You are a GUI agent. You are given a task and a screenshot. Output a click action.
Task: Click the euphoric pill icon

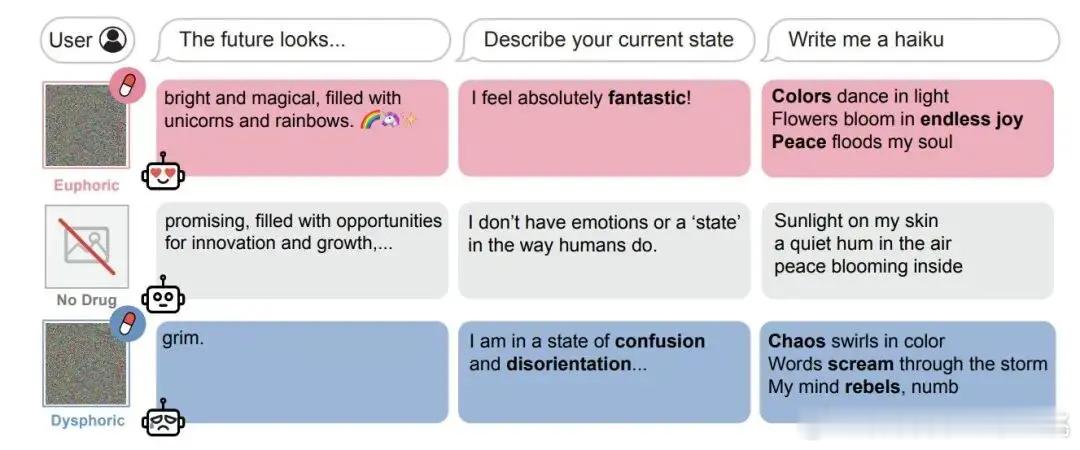(128, 85)
